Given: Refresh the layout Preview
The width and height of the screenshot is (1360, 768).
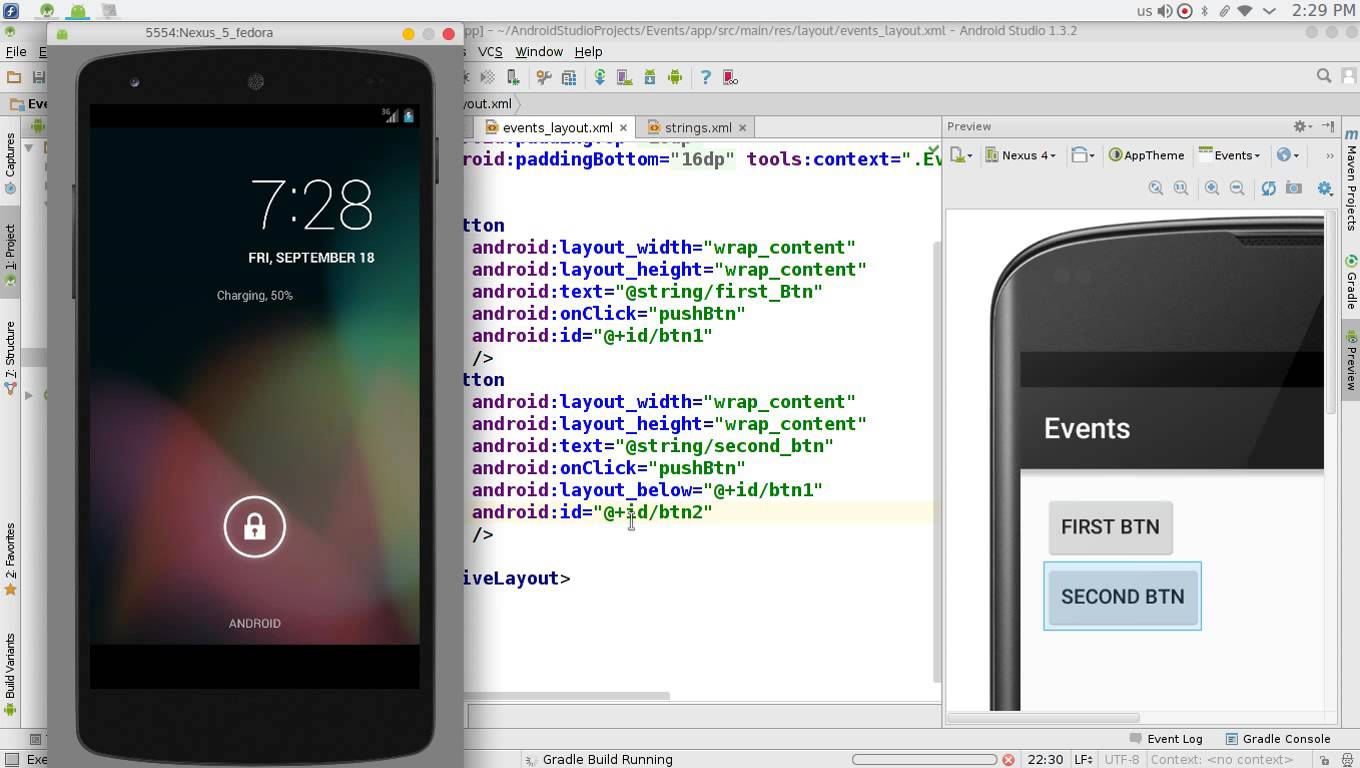Looking at the screenshot, I should click(1268, 188).
